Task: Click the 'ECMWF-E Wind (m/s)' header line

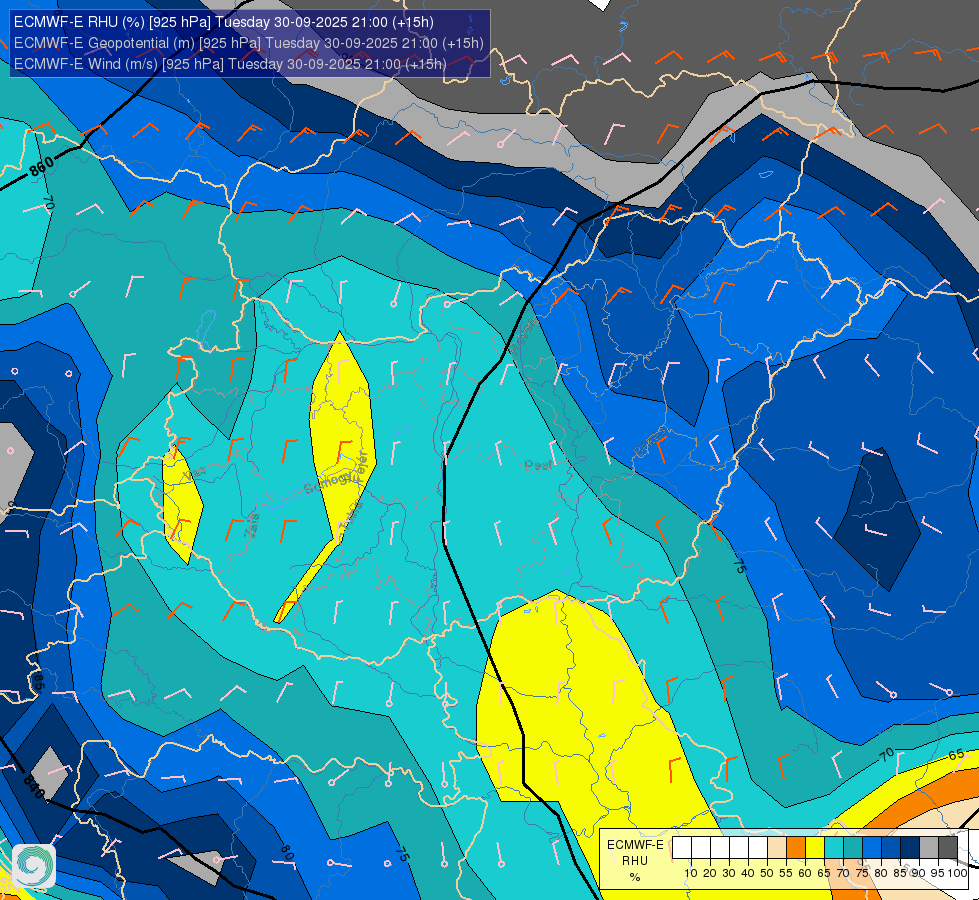Action: [x=230, y=64]
